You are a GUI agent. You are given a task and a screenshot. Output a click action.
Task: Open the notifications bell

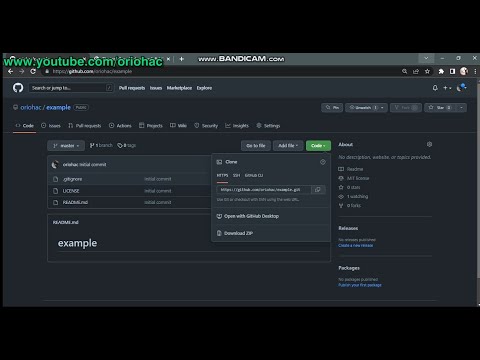[435, 88]
